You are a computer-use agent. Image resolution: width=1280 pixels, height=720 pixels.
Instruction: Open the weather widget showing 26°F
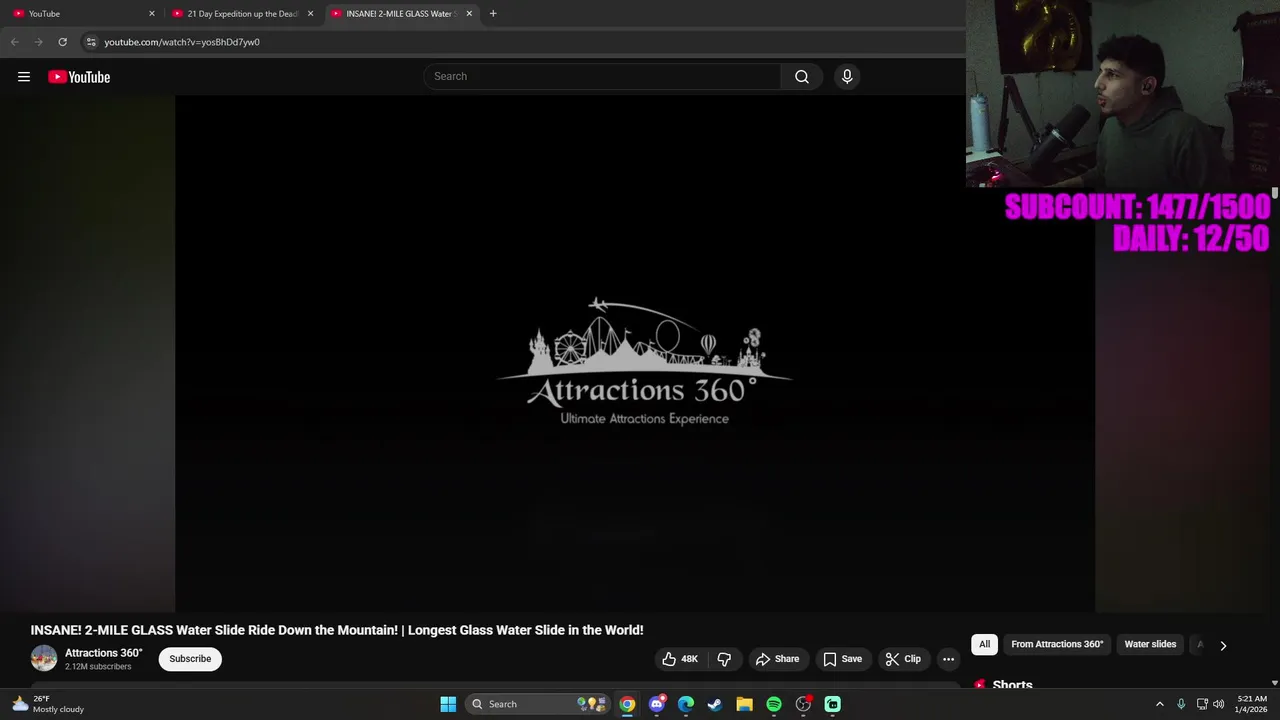click(x=47, y=704)
